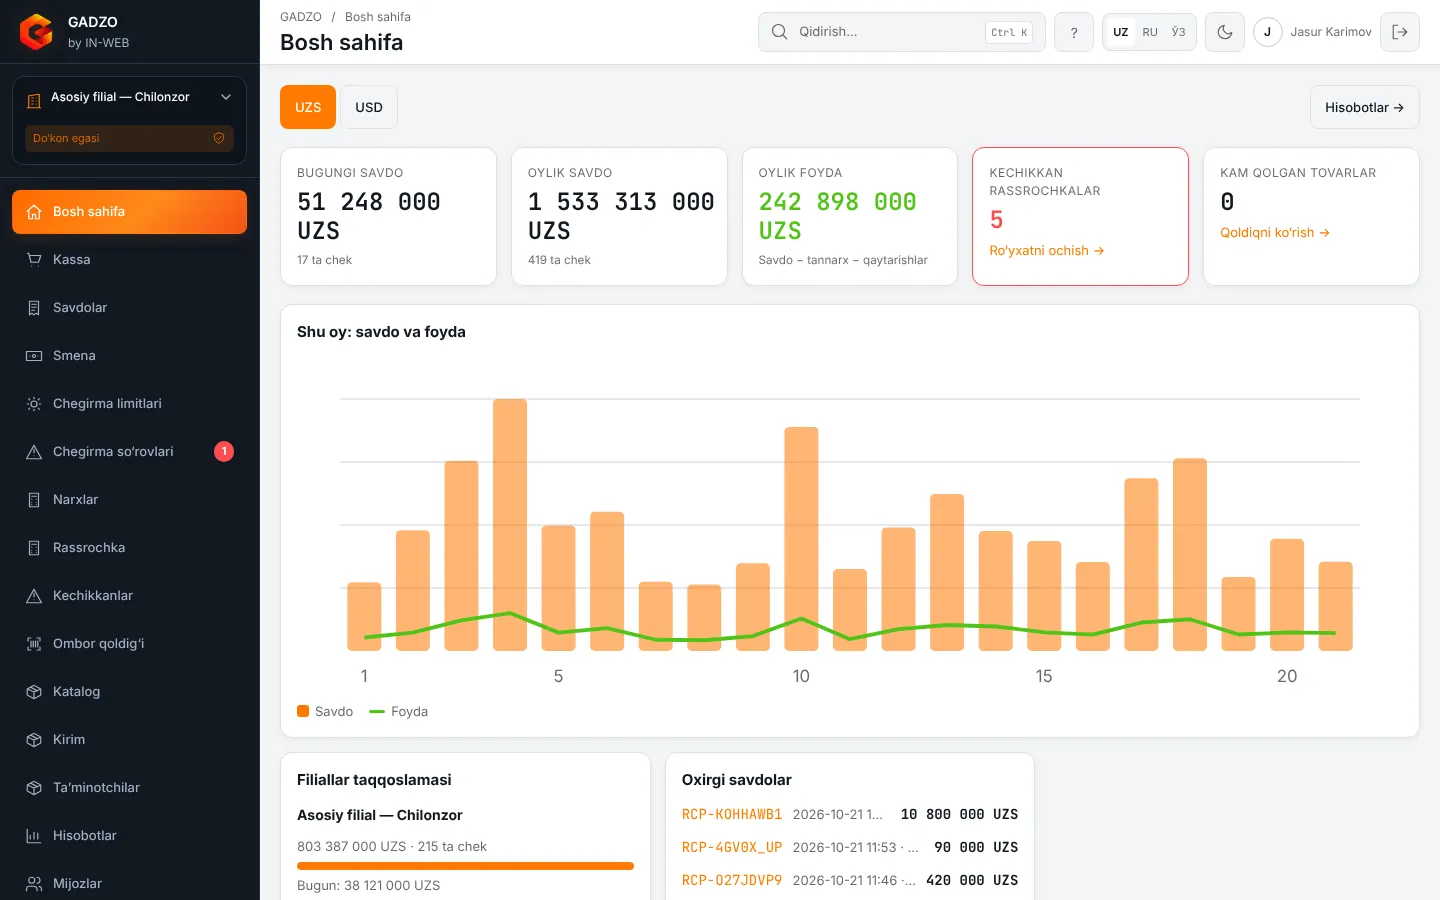Click the Ombor qoldig'i barcode icon
1440x900 pixels.
[34, 644]
